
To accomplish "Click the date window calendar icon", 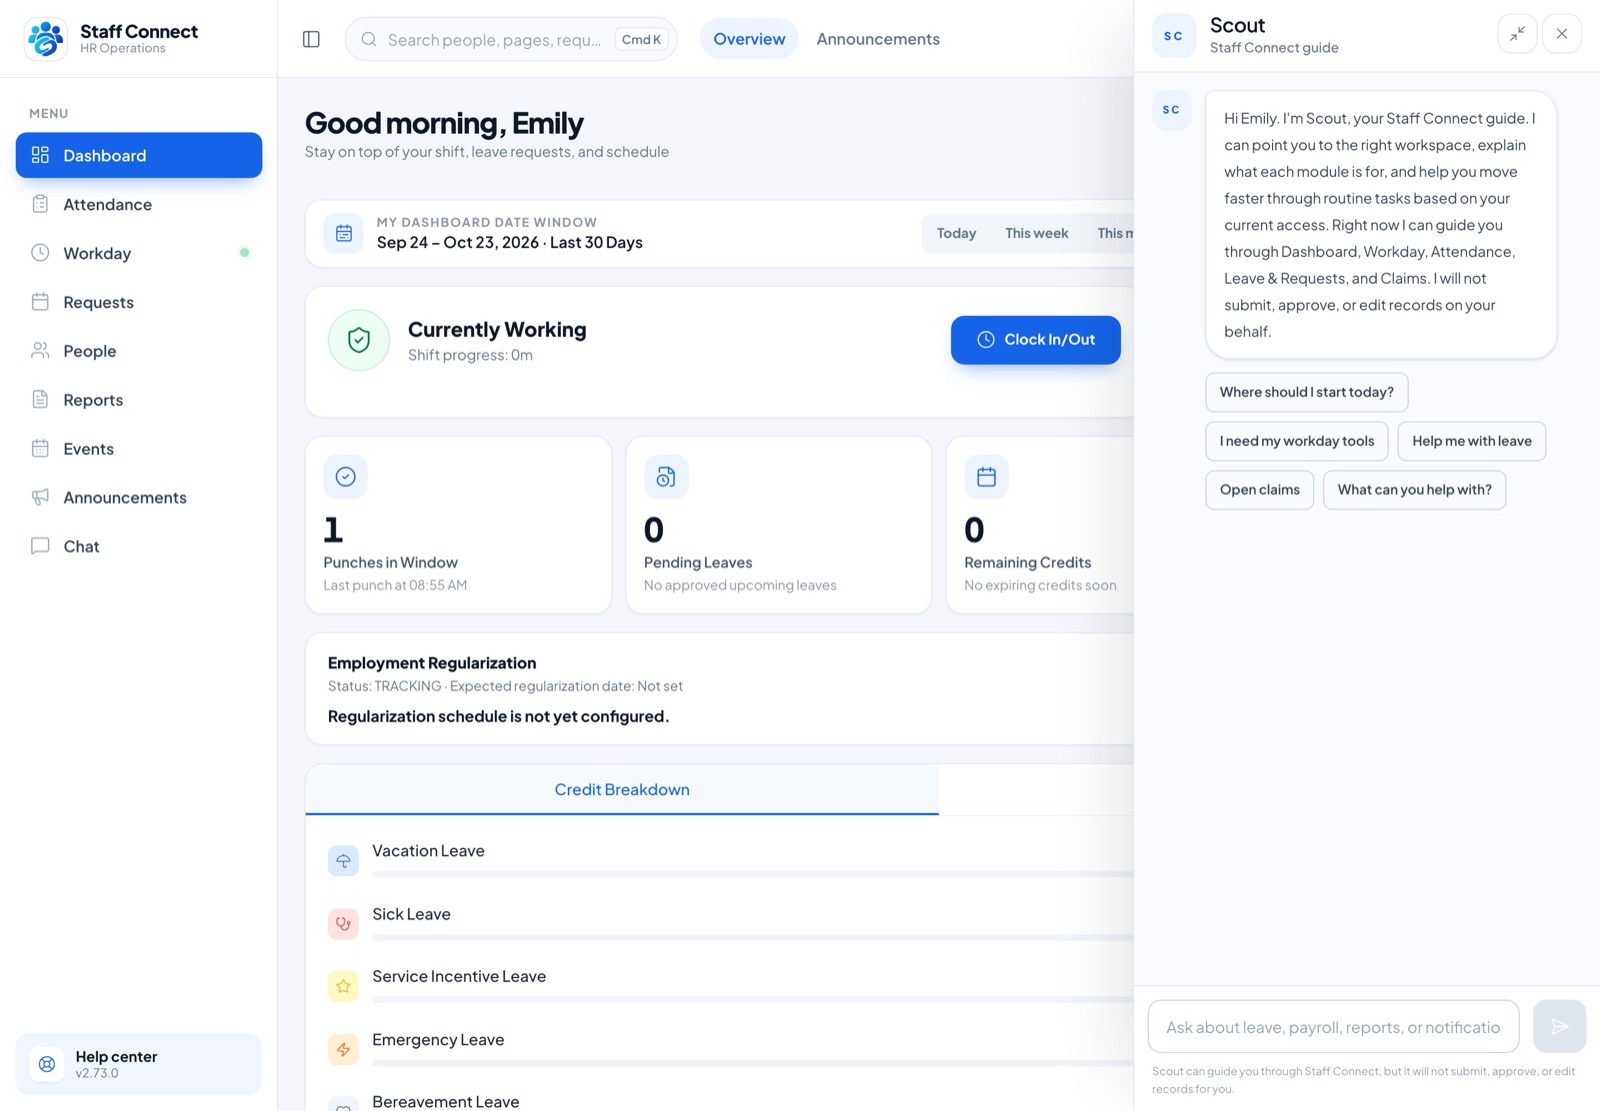I will tap(343, 233).
